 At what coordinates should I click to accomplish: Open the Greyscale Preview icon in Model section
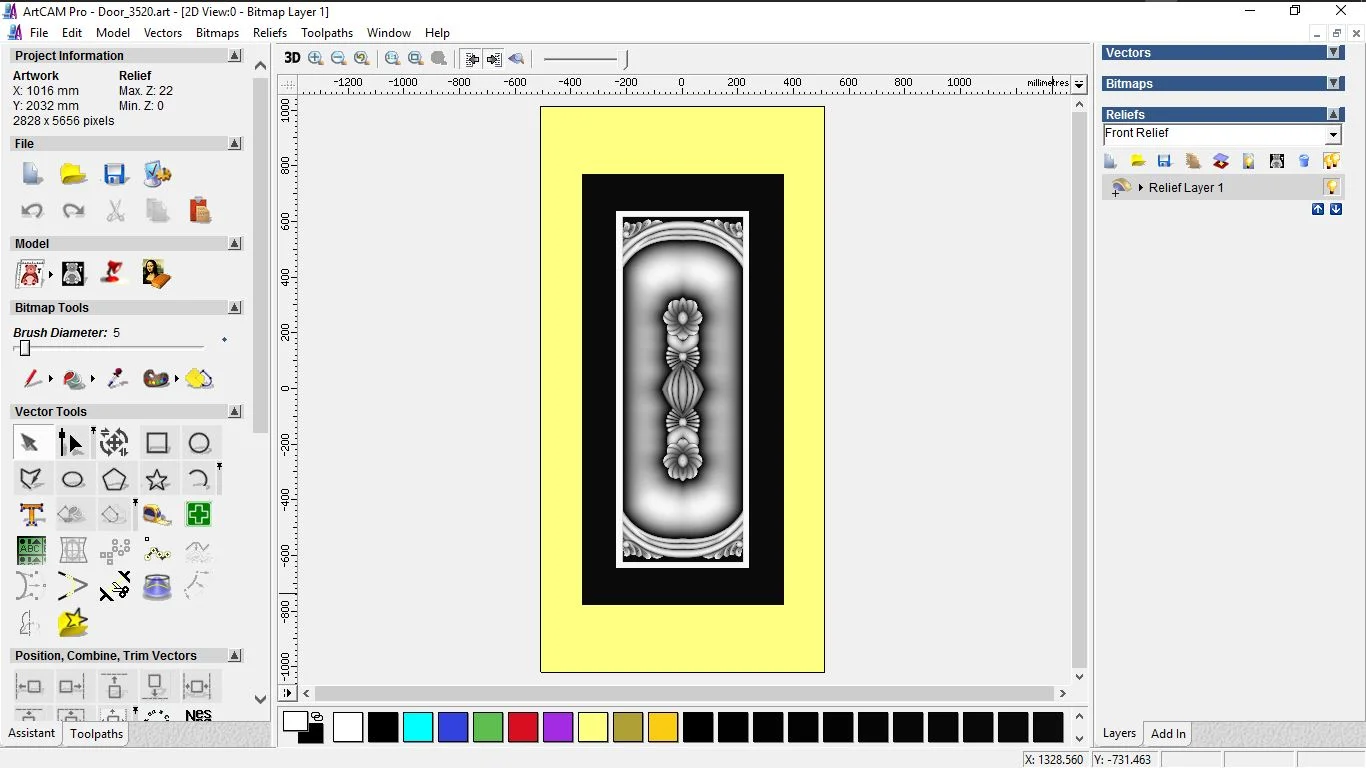(73, 273)
